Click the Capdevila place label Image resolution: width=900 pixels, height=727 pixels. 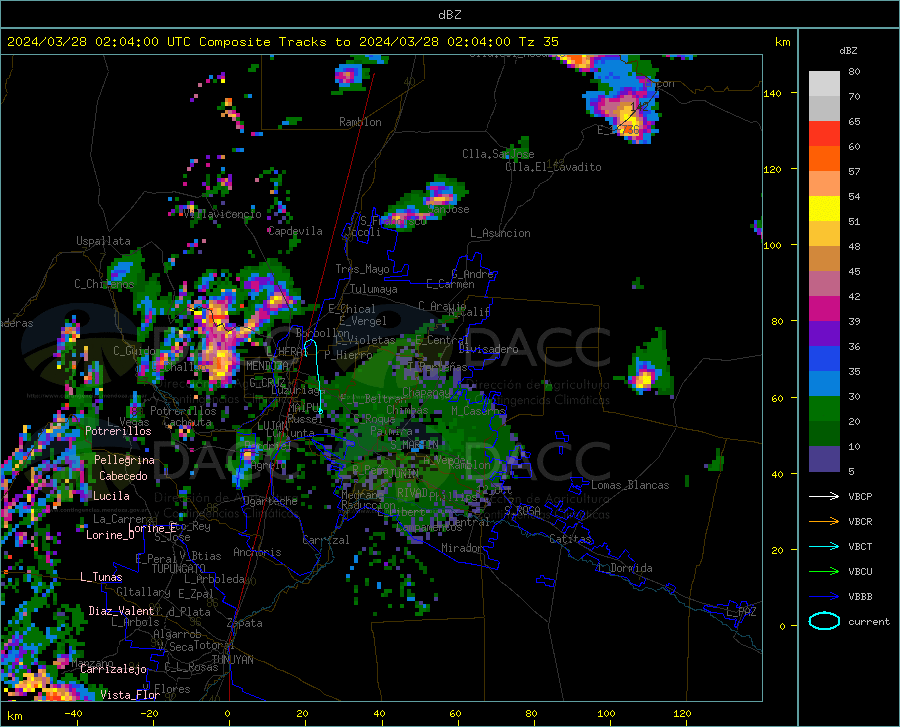[x=295, y=231]
